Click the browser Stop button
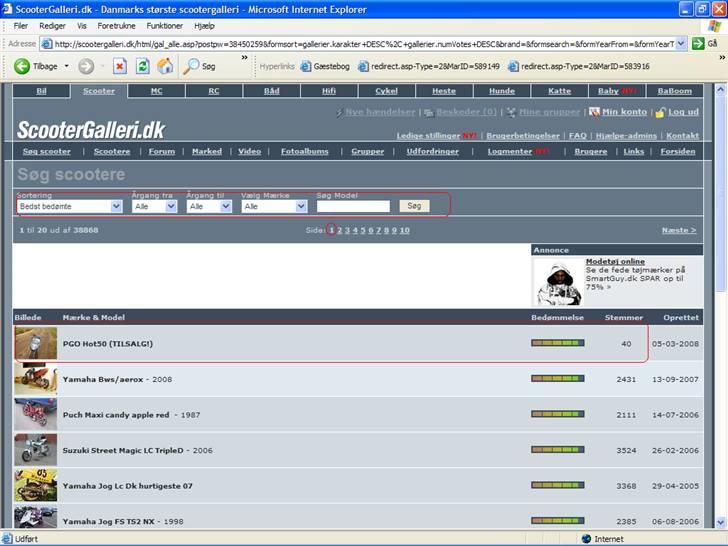This screenshot has height=546, width=728. tap(120, 67)
